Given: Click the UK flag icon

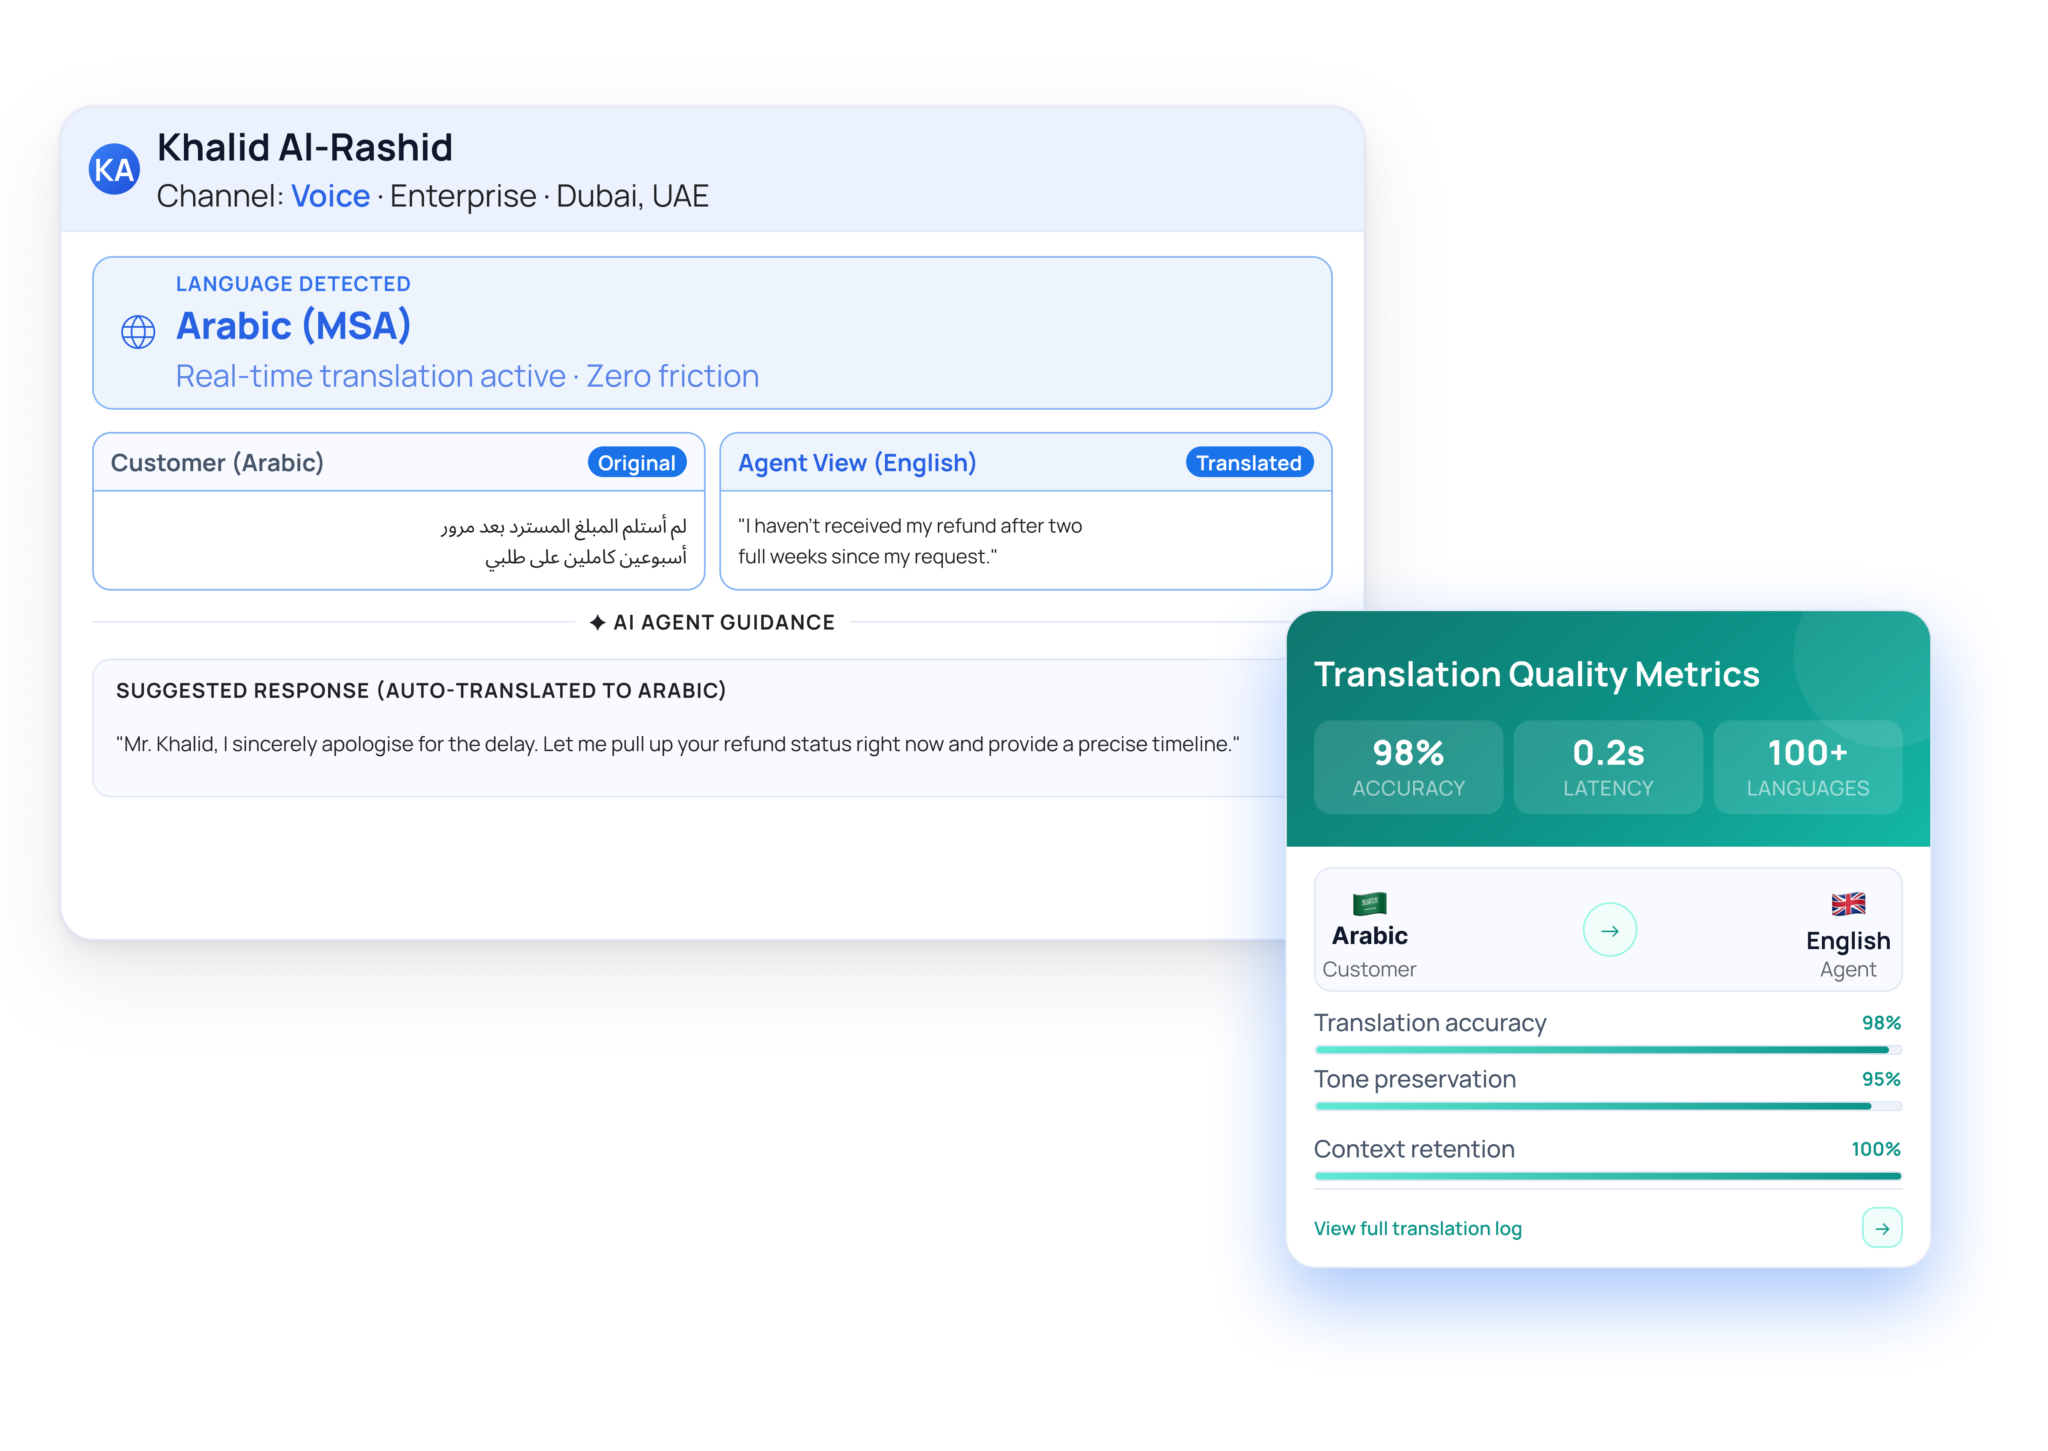Looking at the screenshot, I should point(1847,904).
